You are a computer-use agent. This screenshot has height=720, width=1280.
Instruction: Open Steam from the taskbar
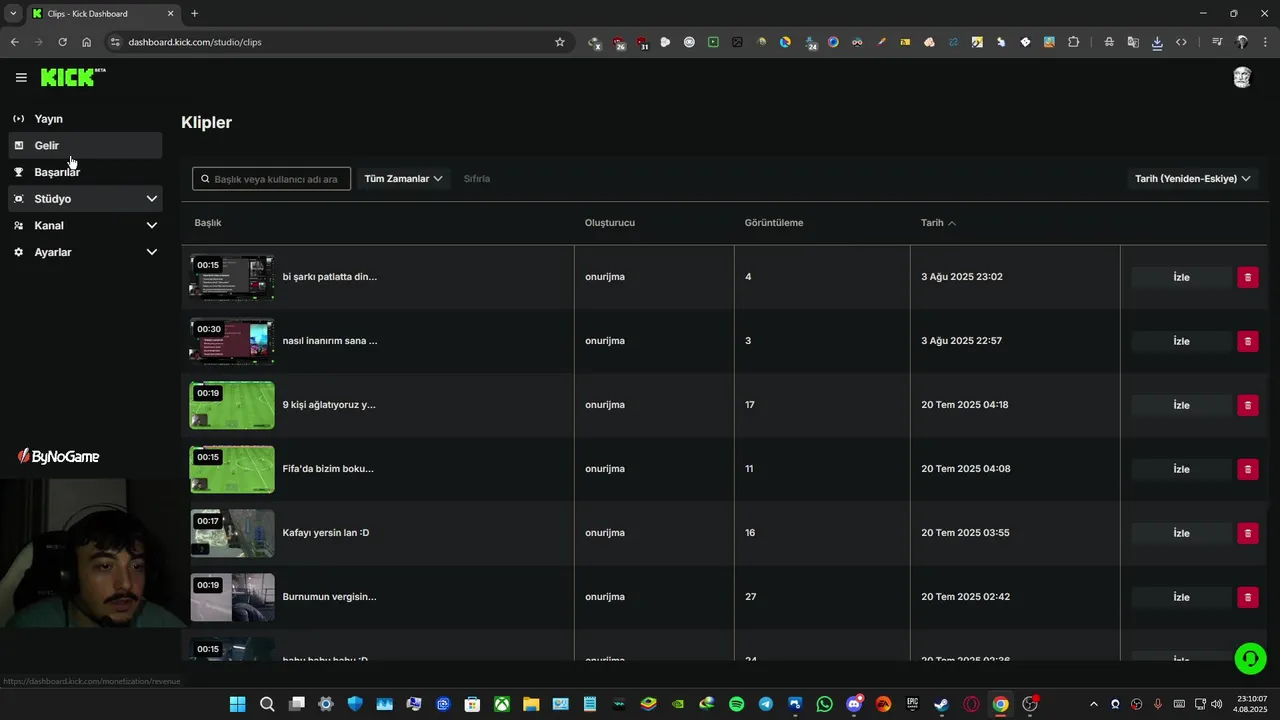(x=941, y=704)
